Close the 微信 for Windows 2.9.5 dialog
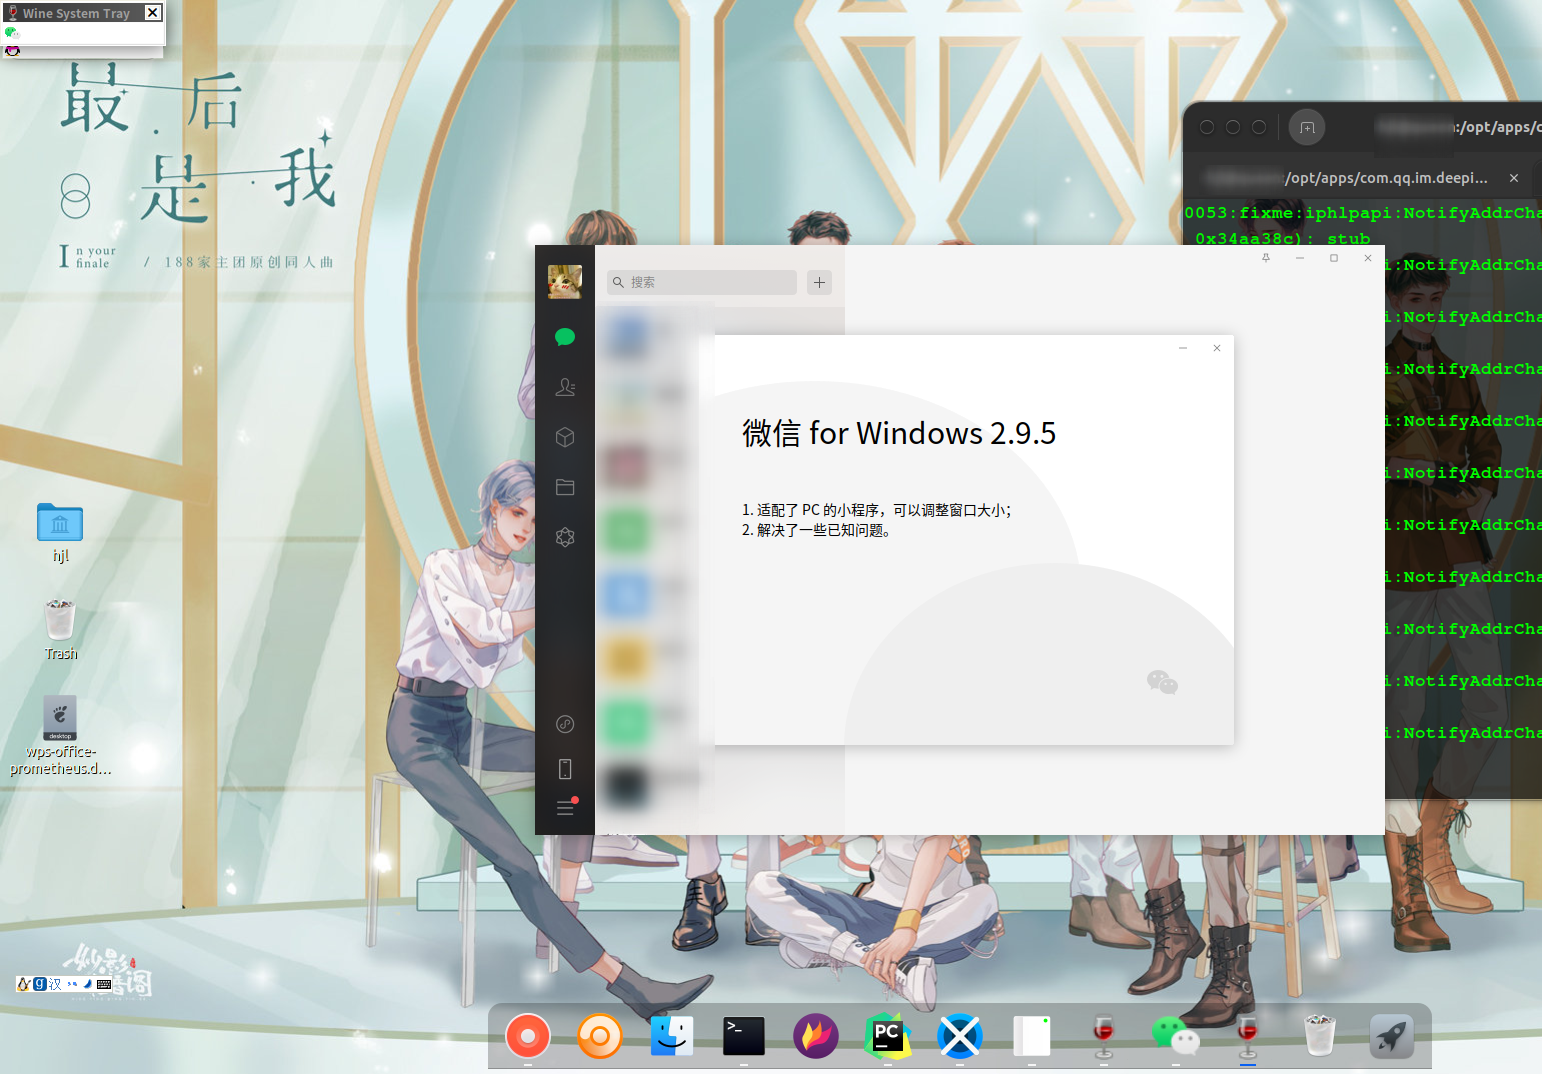This screenshot has width=1542, height=1074. (x=1217, y=348)
